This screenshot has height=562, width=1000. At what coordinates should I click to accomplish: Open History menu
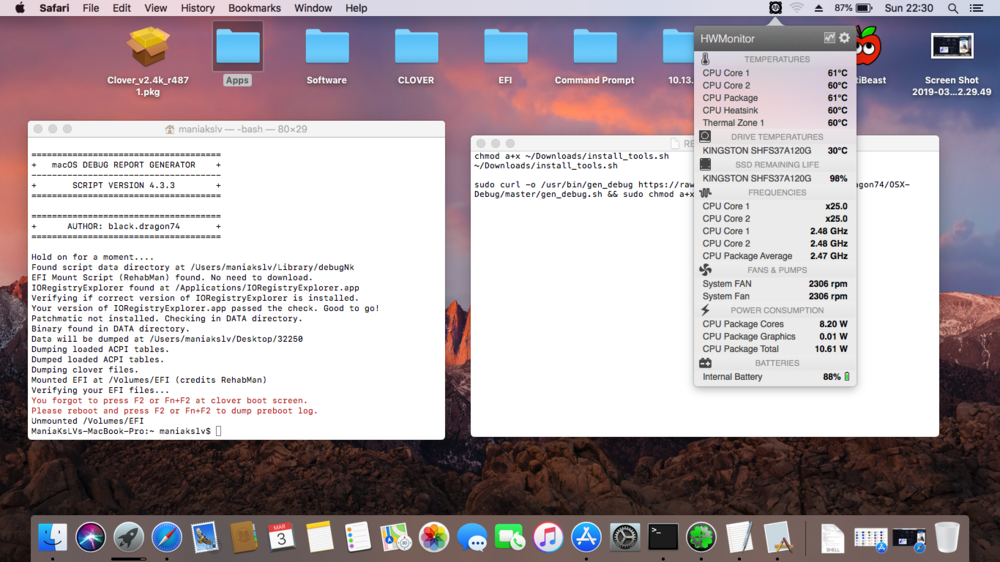197,8
